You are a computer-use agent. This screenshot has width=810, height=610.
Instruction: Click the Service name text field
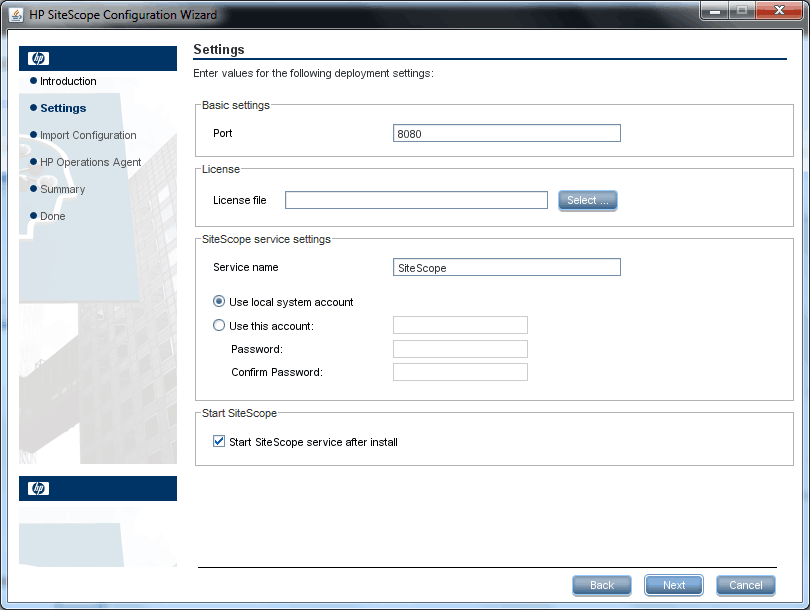[x=507, y=268]
